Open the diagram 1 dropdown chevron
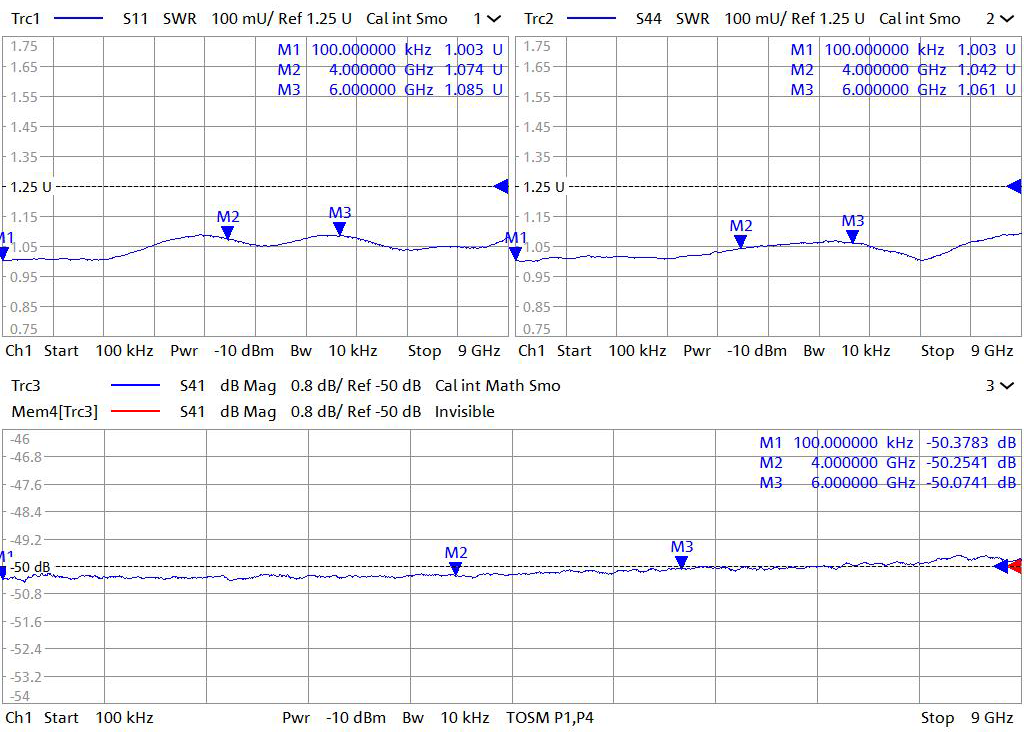Screen dimensions: 1024x732 coord(494,19)
